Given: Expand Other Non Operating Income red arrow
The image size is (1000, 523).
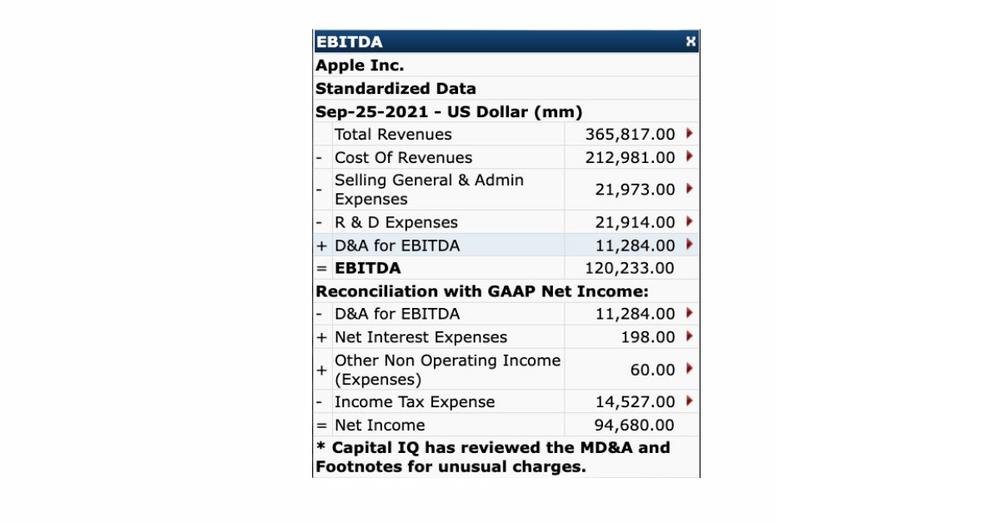Looking at the screenshot, I should (x=689, y=369).
